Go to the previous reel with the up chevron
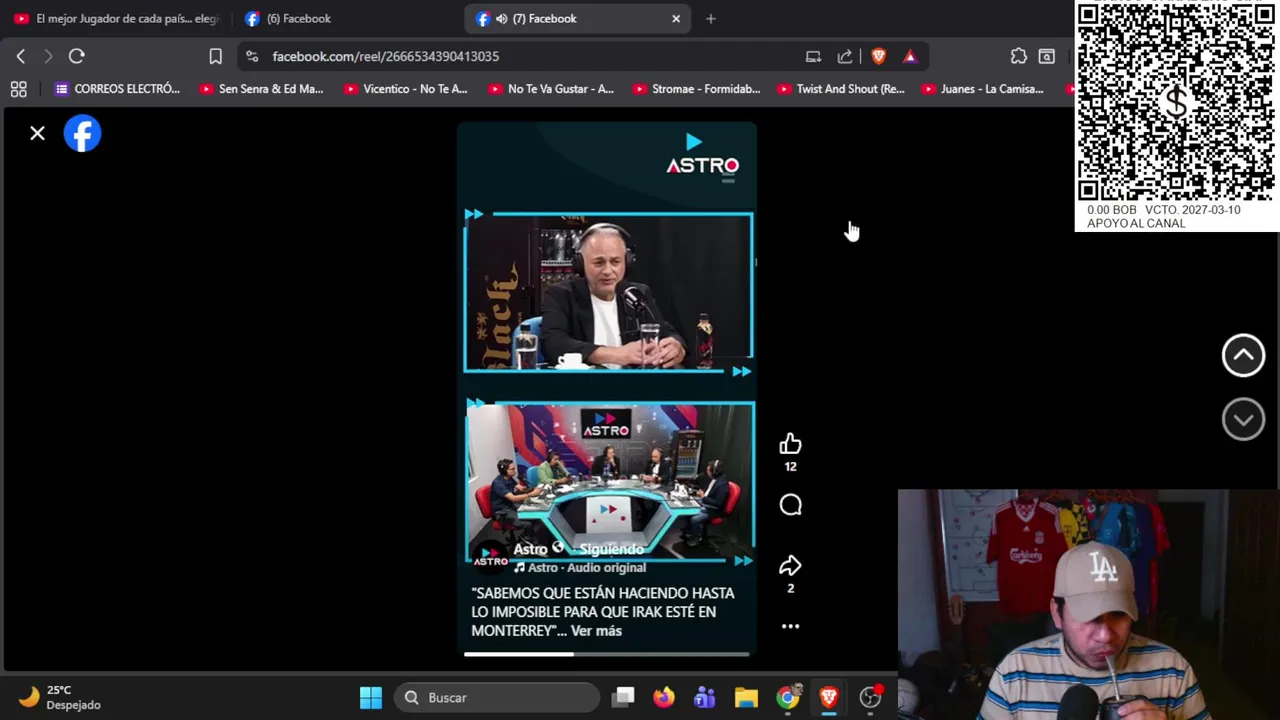 point(1243,355)
